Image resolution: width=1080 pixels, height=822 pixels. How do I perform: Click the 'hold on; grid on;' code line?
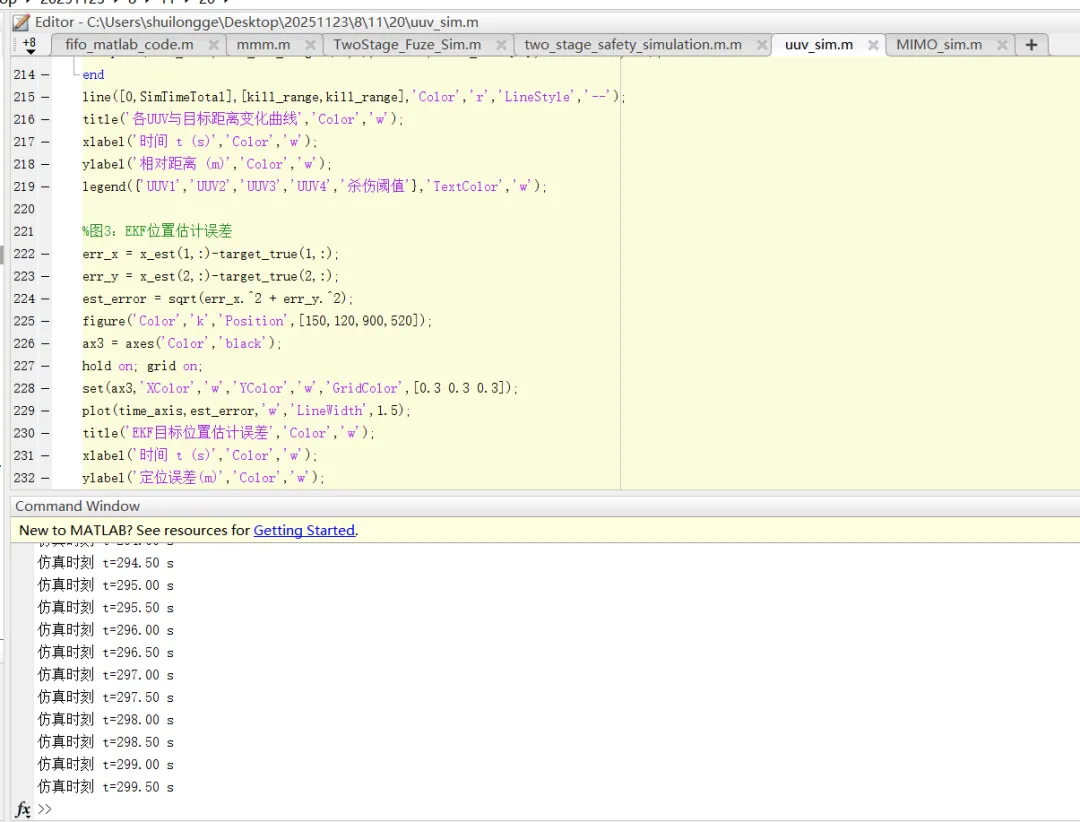coord(142,366)
